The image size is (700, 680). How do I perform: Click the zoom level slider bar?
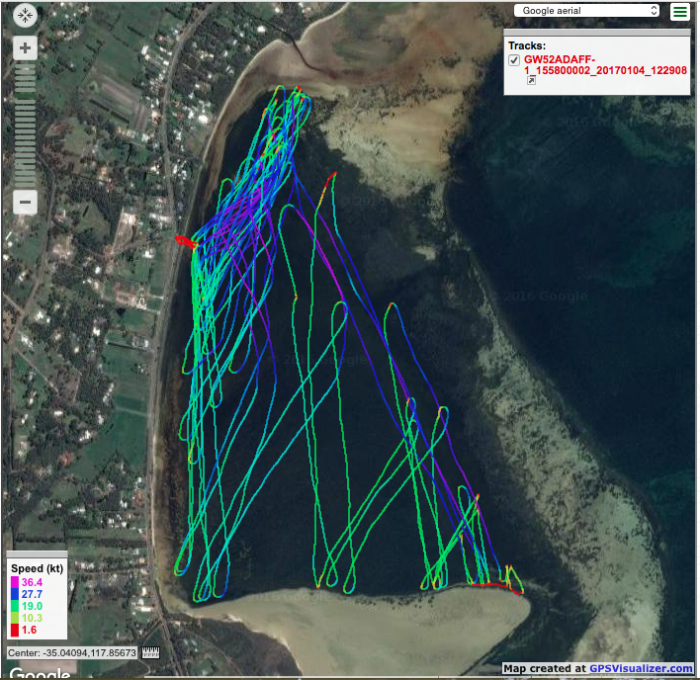click(25, 125)
